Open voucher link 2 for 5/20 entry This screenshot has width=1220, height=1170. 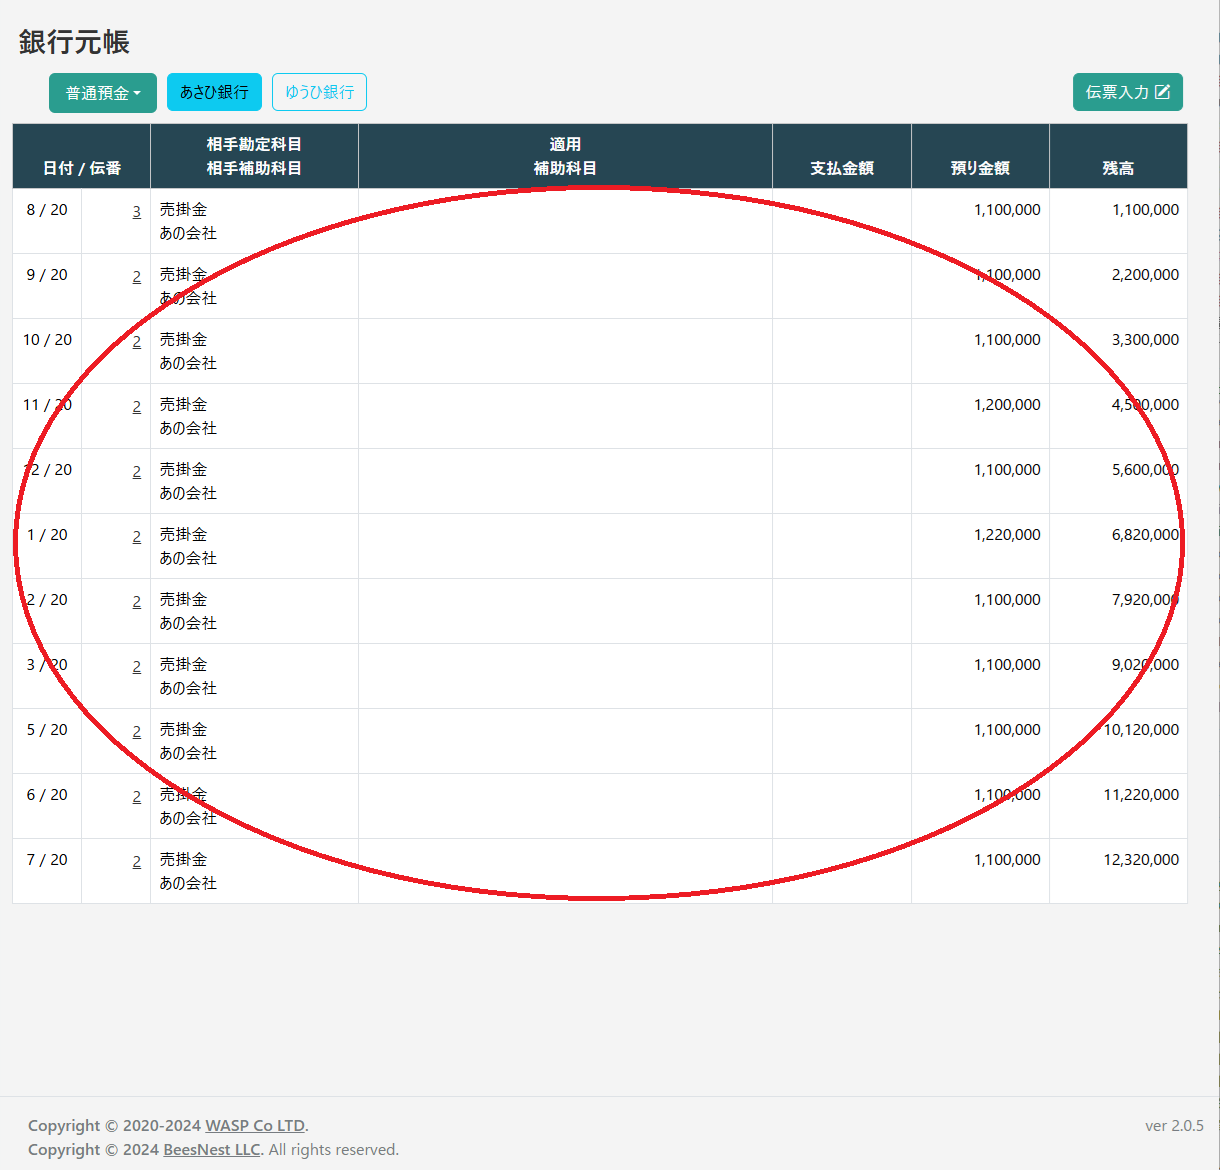tap(136, 732)
